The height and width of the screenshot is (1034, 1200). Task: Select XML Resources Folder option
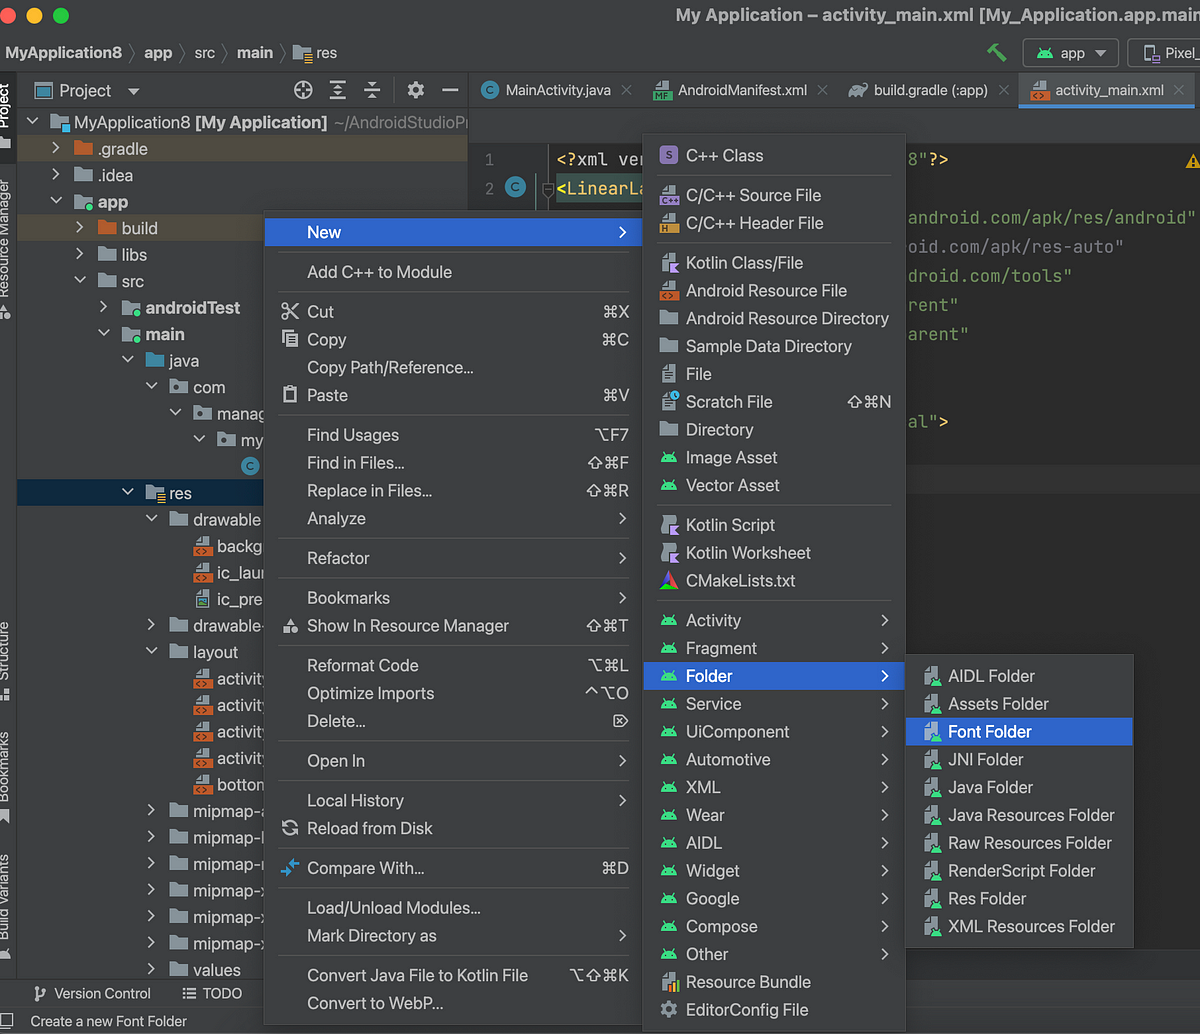(1019, 927)
